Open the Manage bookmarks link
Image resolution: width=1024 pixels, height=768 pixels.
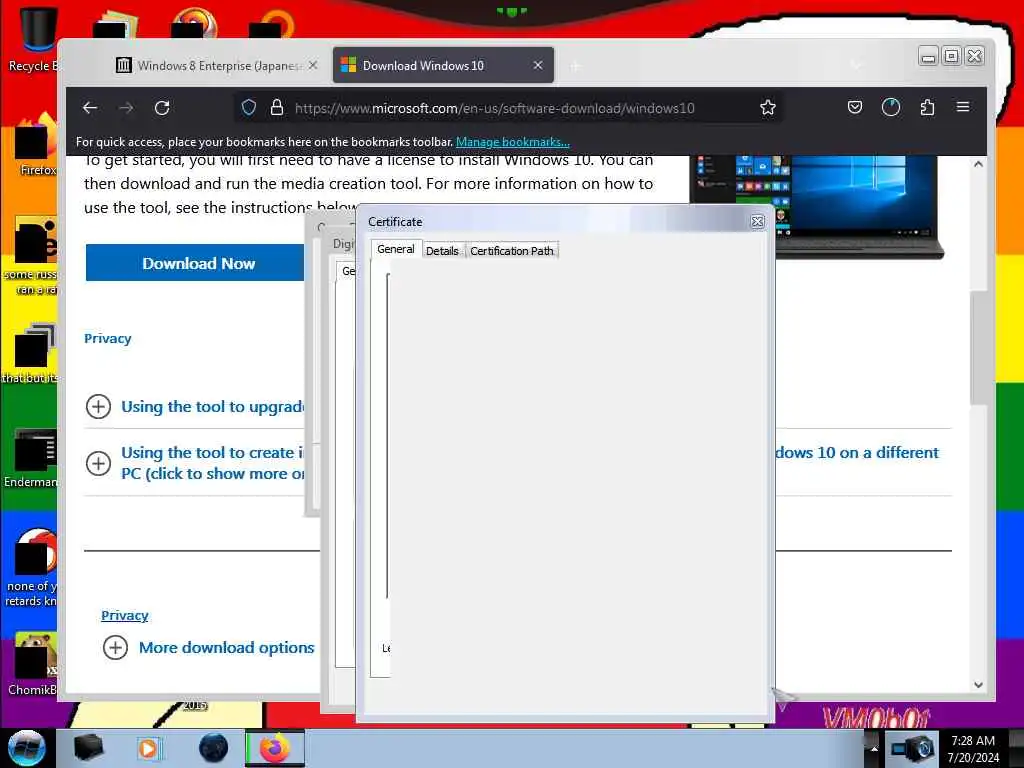[x=513, y=142]
